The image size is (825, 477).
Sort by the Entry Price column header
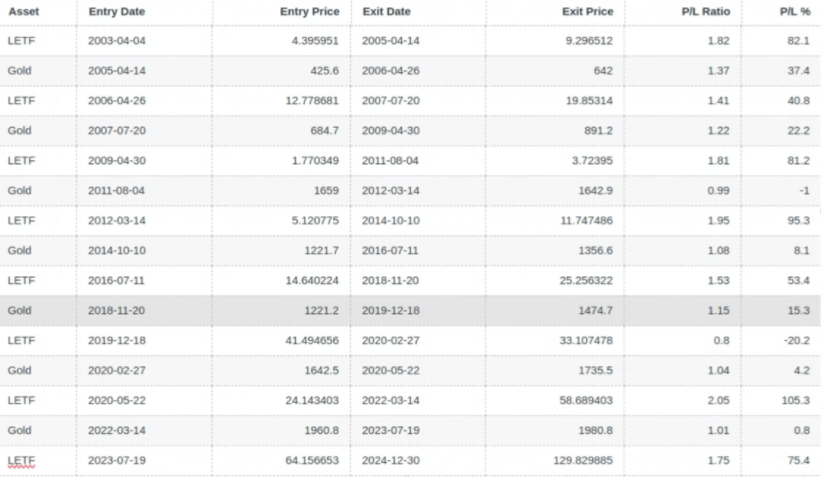(309, 11)
